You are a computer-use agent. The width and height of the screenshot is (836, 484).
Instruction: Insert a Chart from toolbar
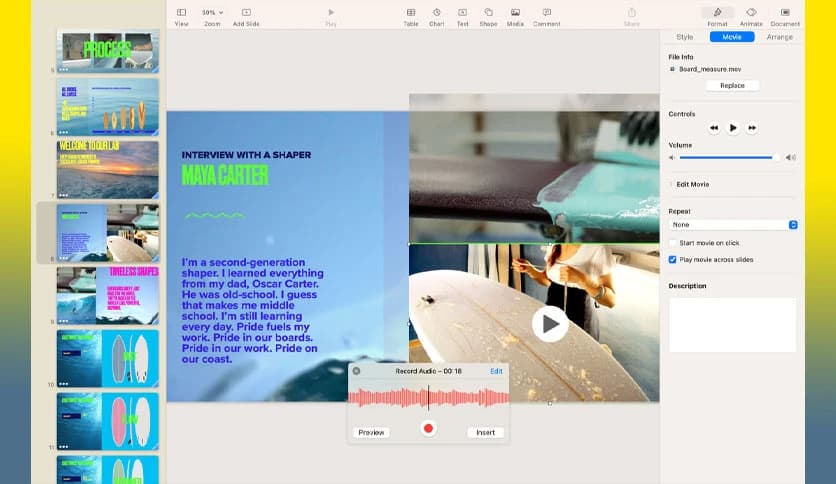pyautogui.click(x=437, y=15)
